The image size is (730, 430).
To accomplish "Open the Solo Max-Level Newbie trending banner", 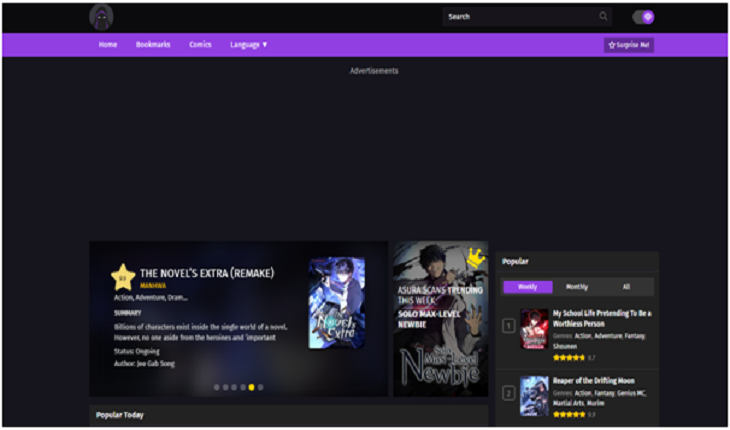I will pyautogui.click(x=440, y=319).
